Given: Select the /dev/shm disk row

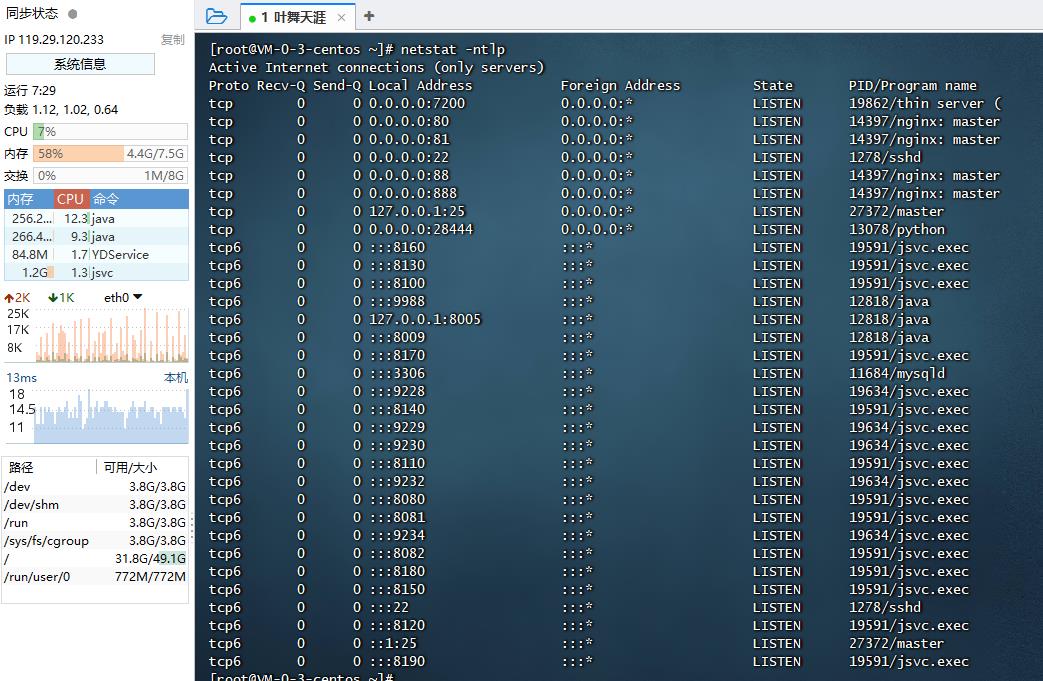Looking at the screenshot, I should [x=95, y=505].
